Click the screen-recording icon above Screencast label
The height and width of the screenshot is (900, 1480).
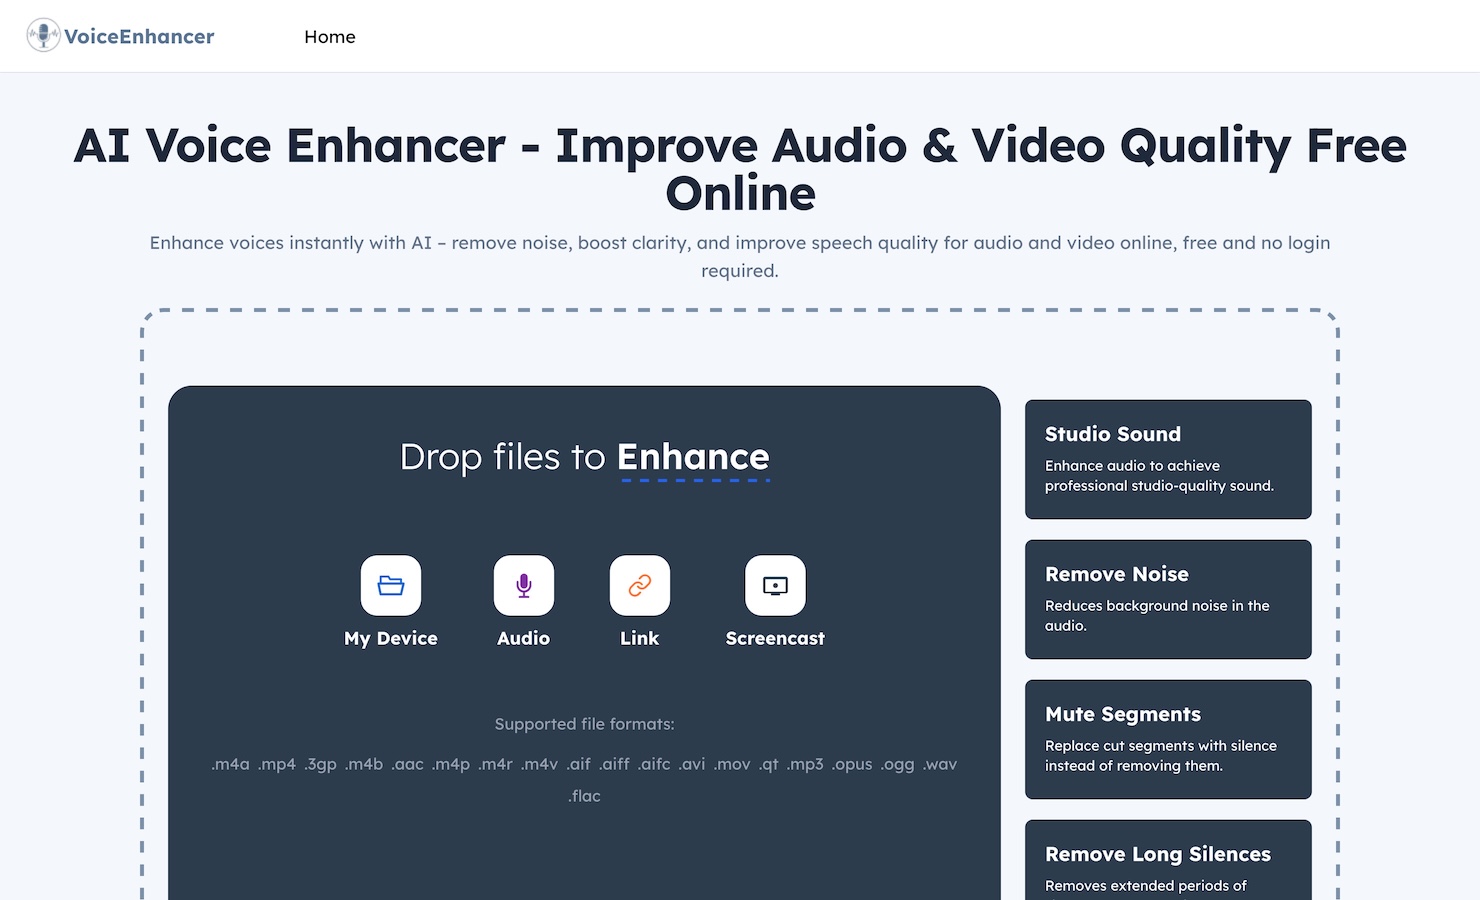click(x=774, y=586)
